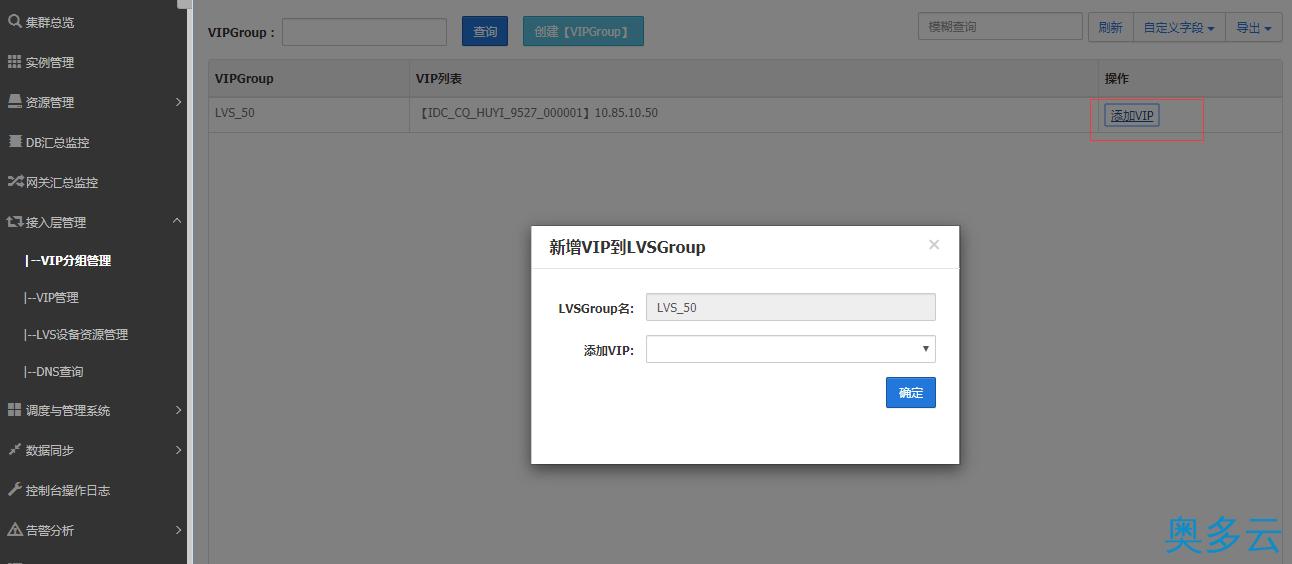The height and width of the screenshot is (564, 1292).
Task: Close the 新增VIP到LVSGroup dialog
Action: [934, 245]
